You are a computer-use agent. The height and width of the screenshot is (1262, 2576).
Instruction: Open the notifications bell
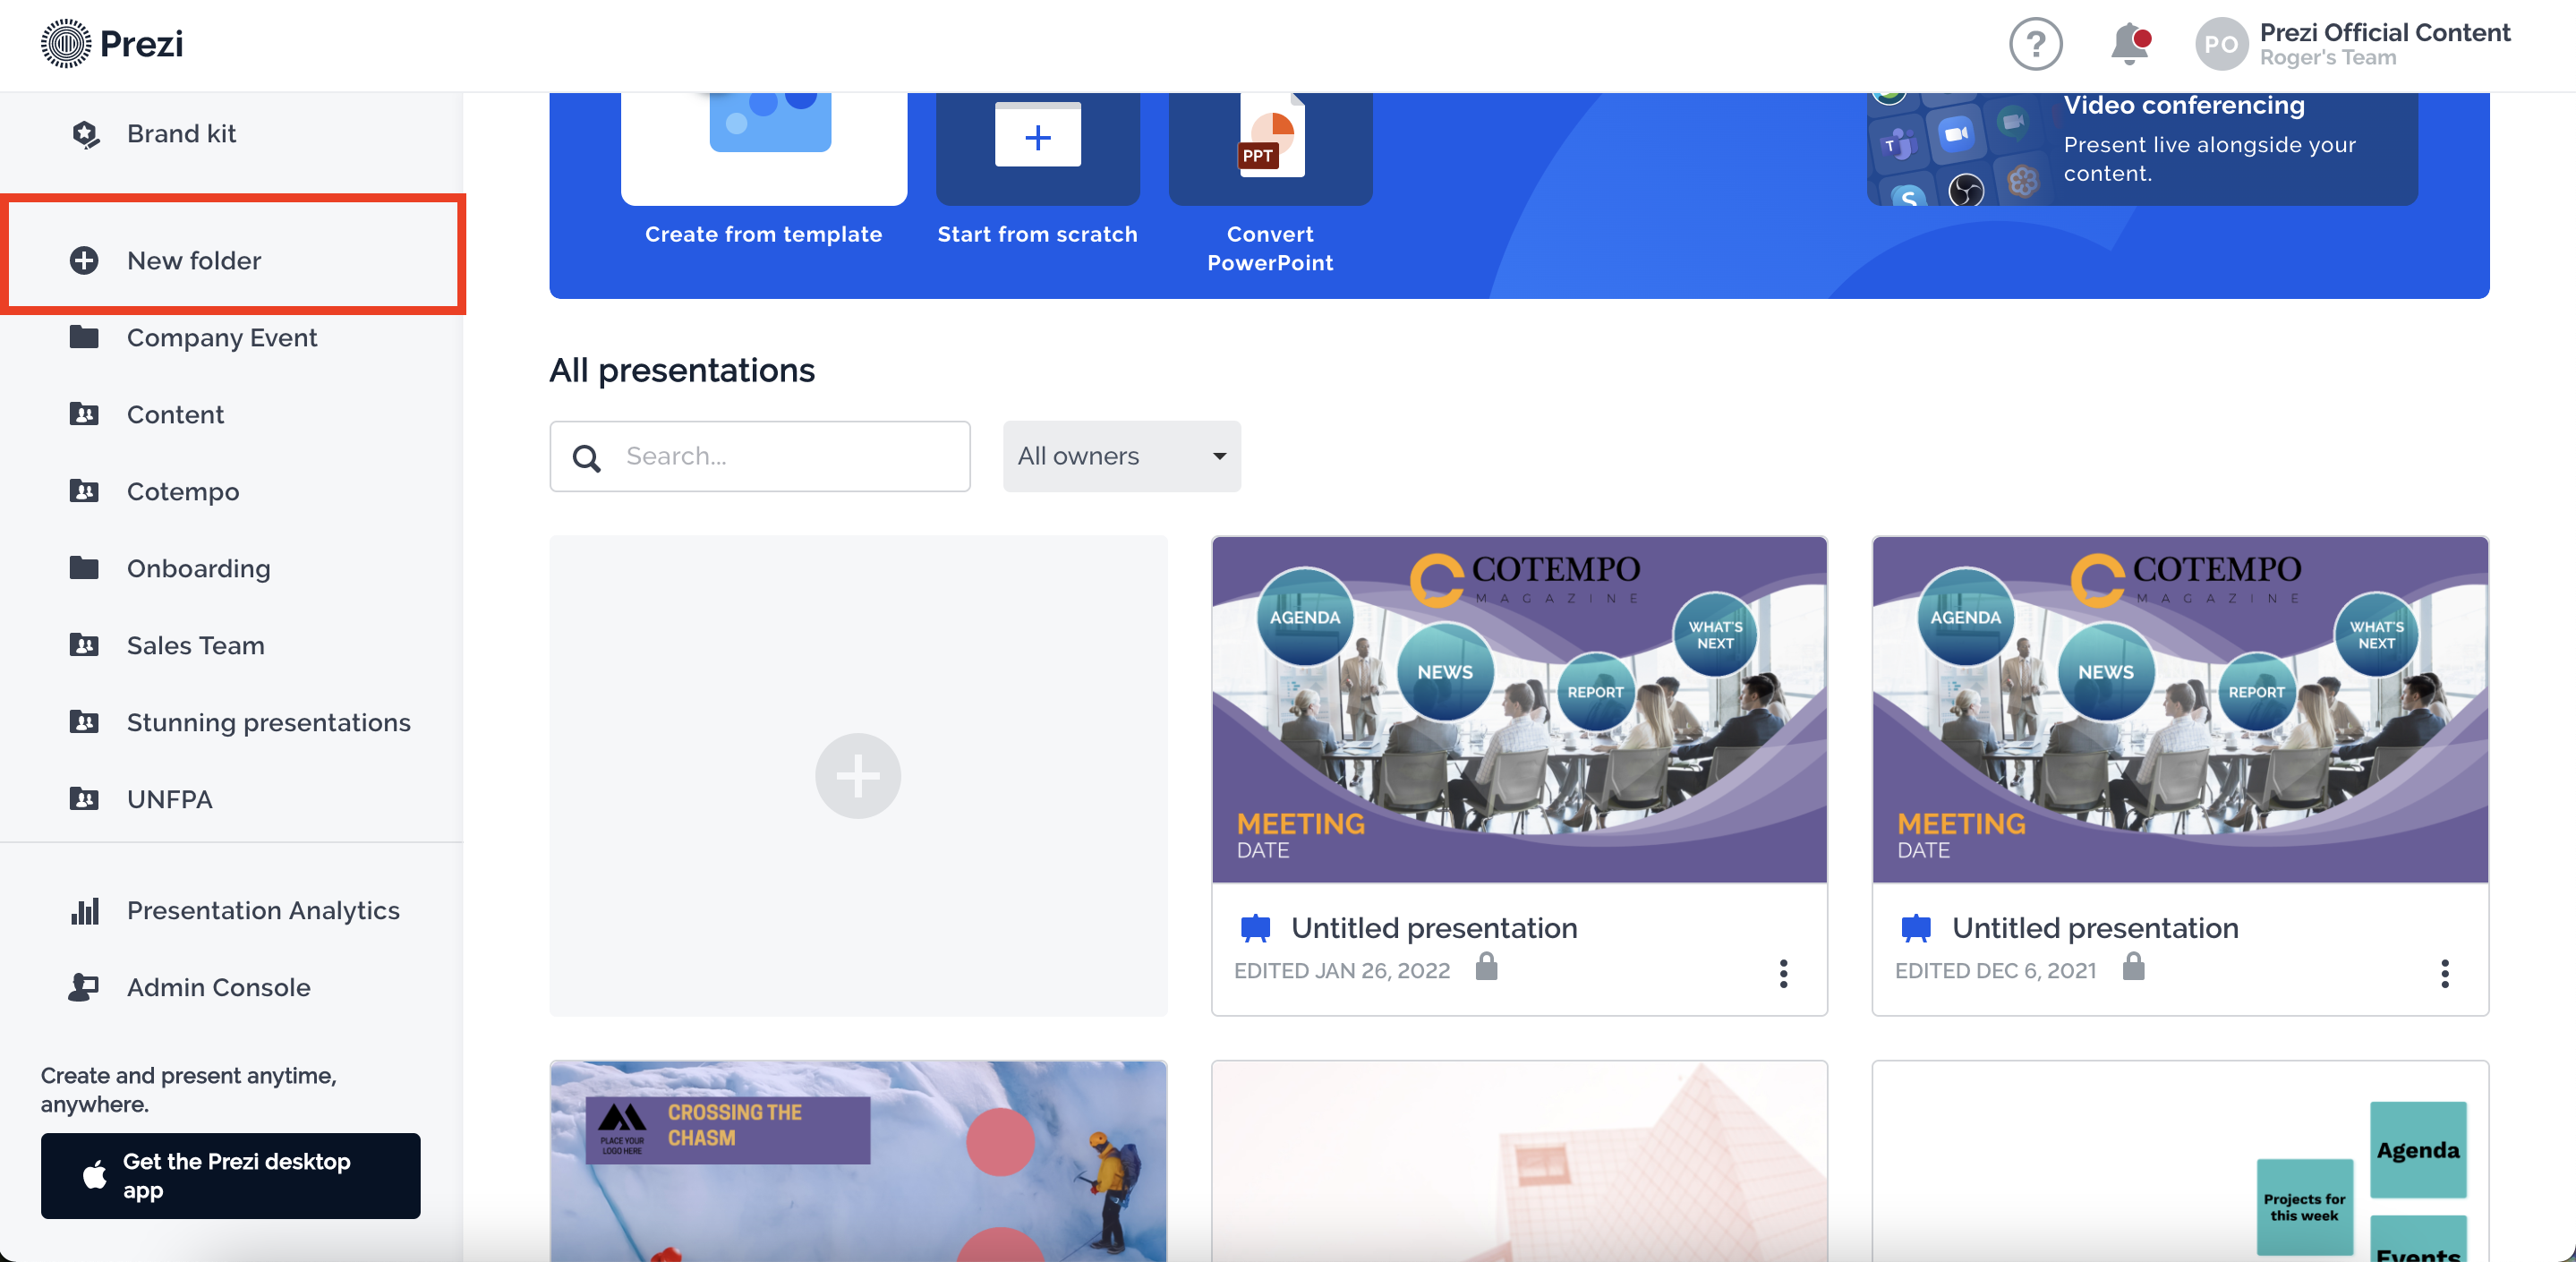(2129, 44)
